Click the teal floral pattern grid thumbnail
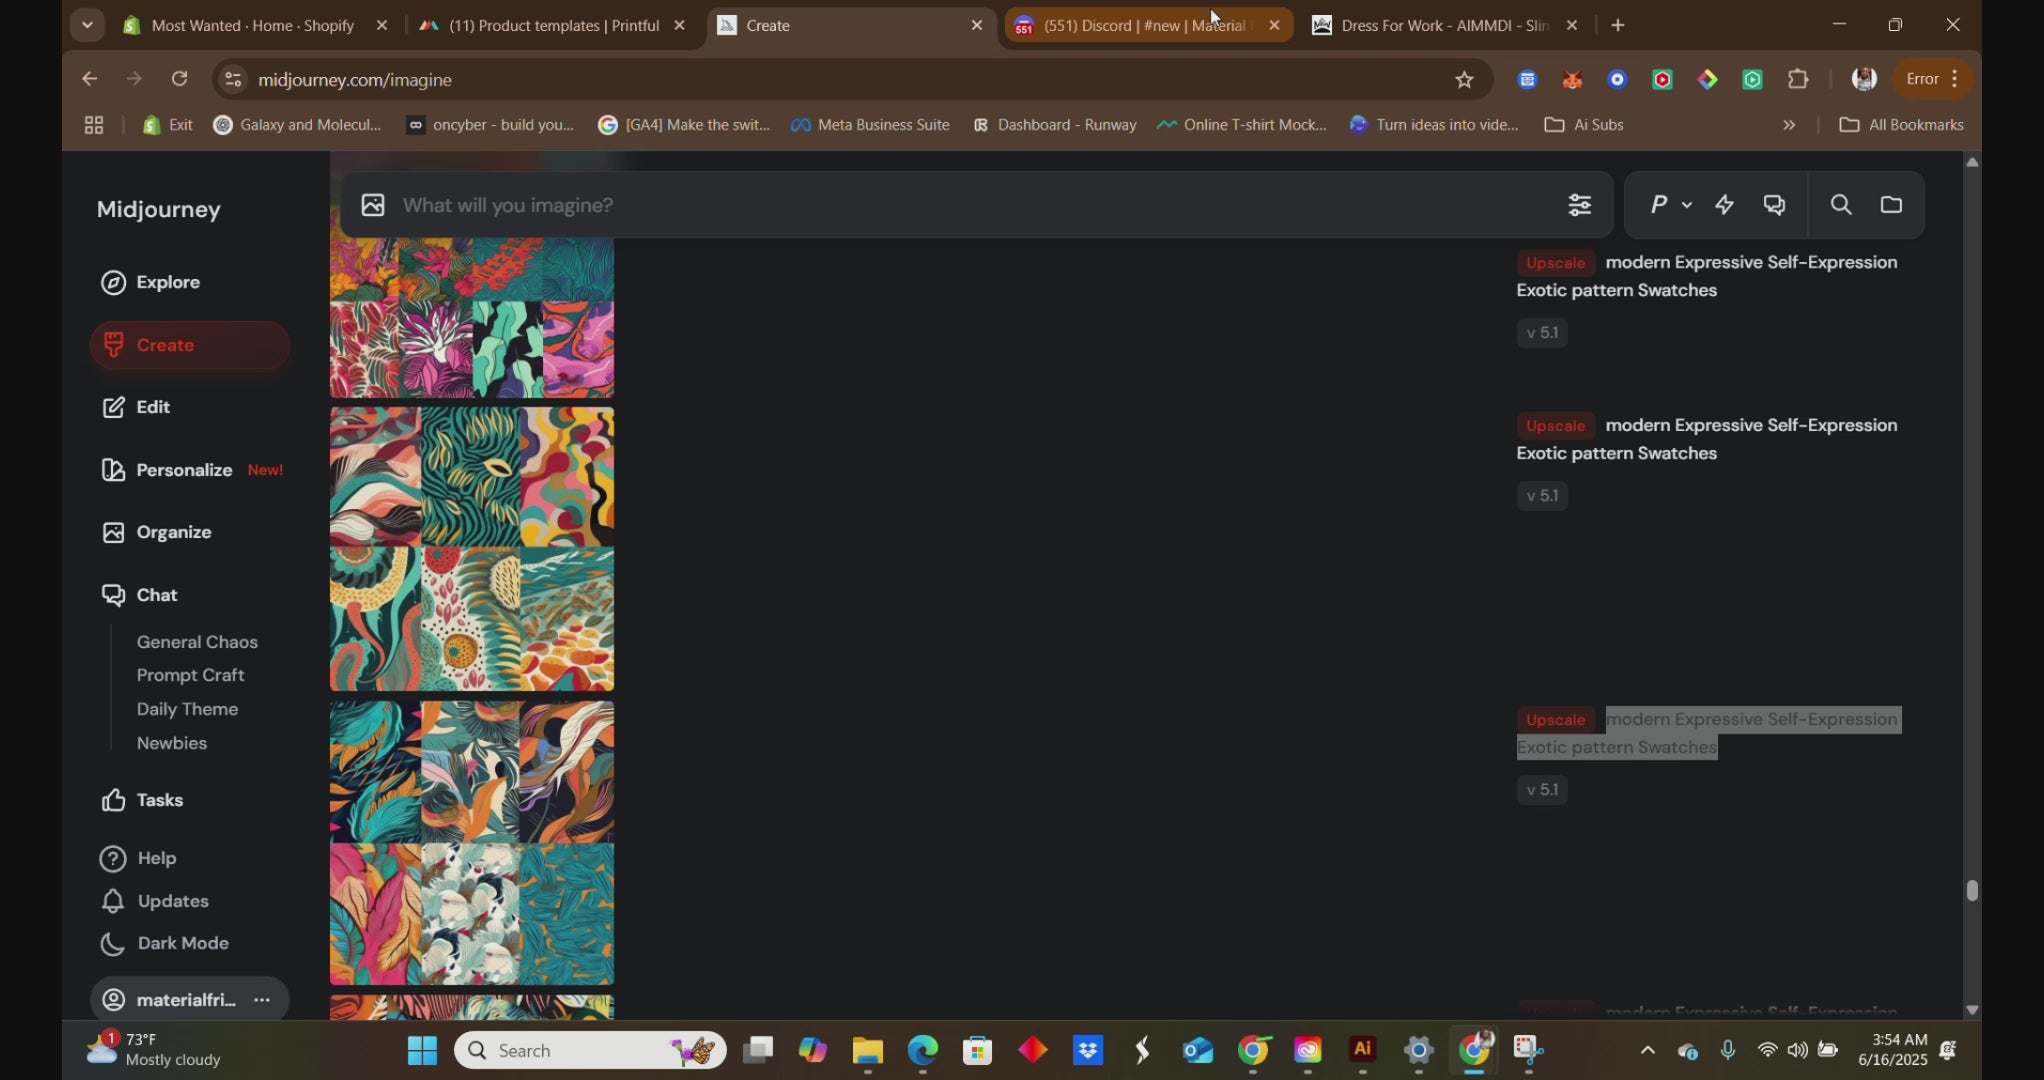 (x=472, y=842)
